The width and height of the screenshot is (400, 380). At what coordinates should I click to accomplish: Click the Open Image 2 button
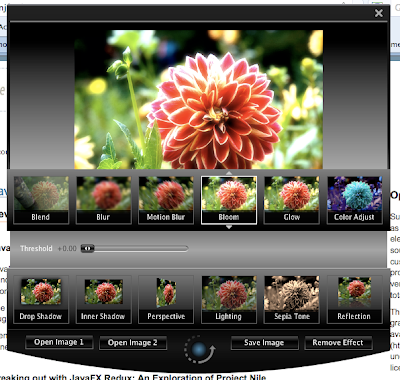pos(133,343)
